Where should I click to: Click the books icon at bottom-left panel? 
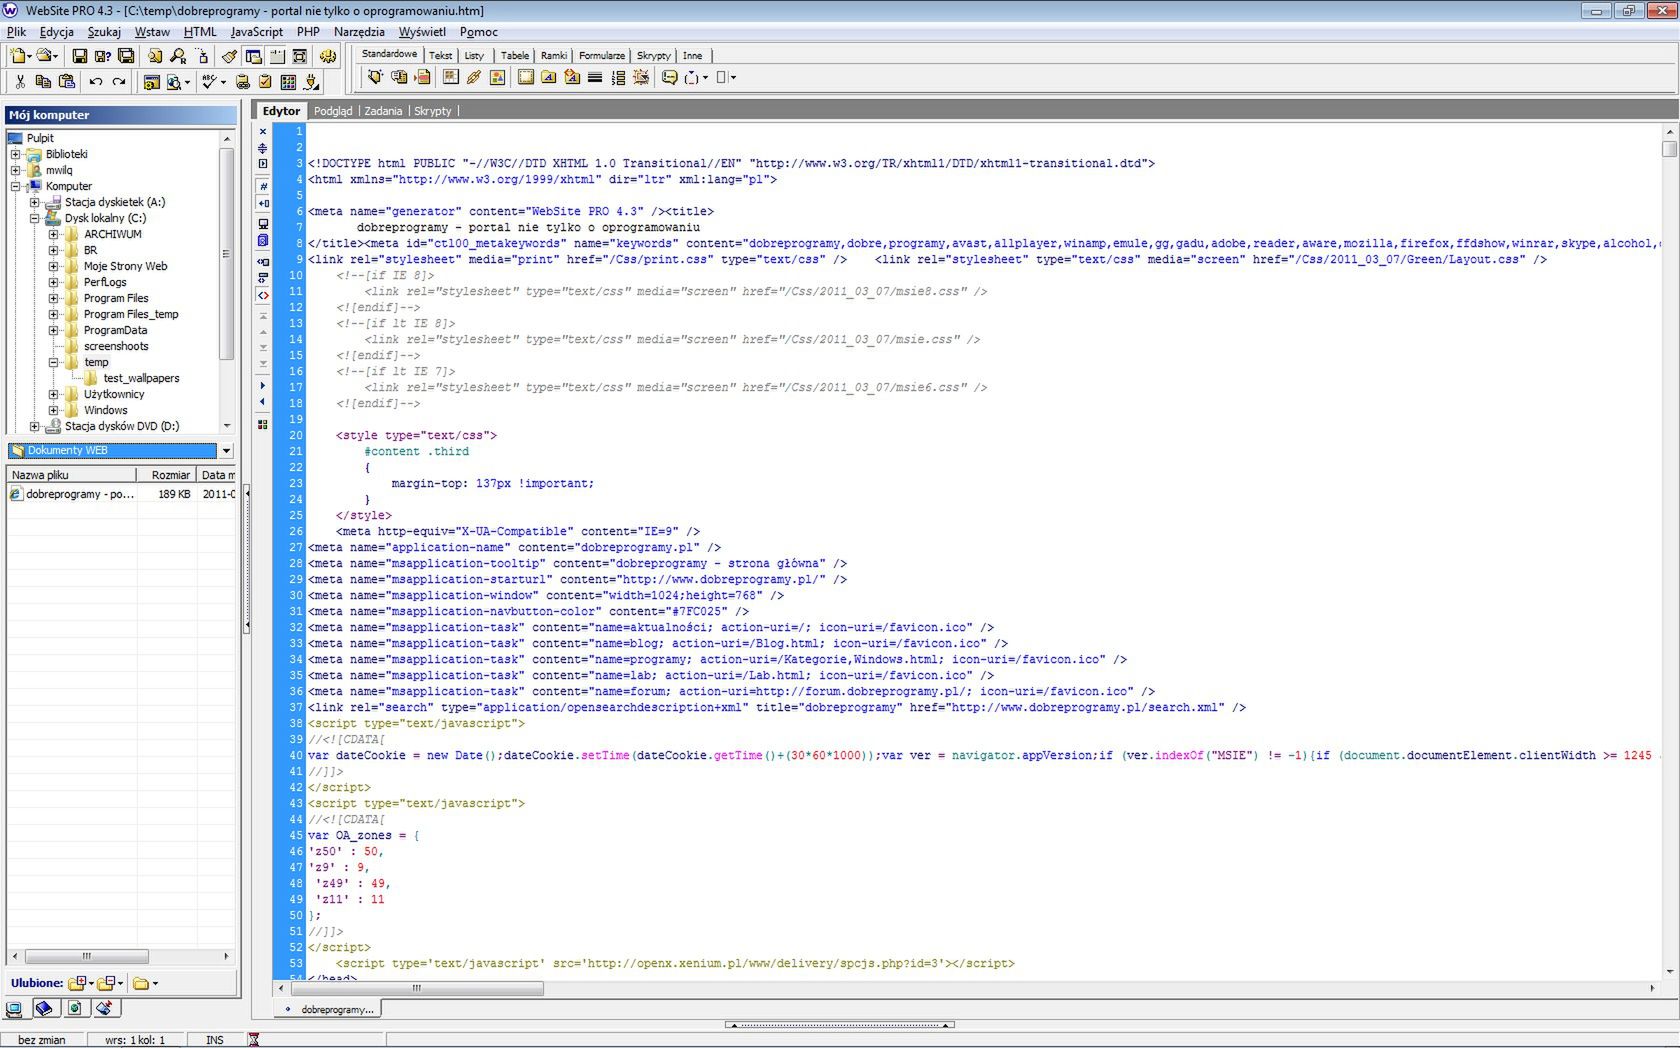pyautogui.click(x=44, y=1008)
